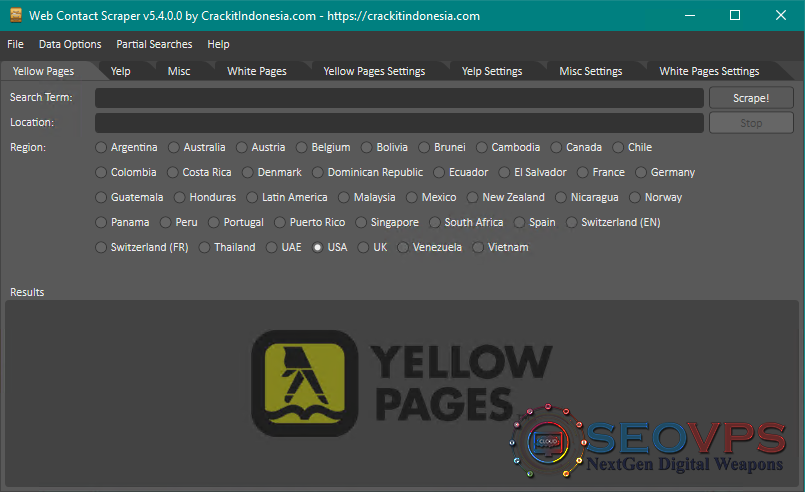Click the Scrape! button
Image resolution: width=805 pixels, height=492 pixels.
(x=751, y=98)
